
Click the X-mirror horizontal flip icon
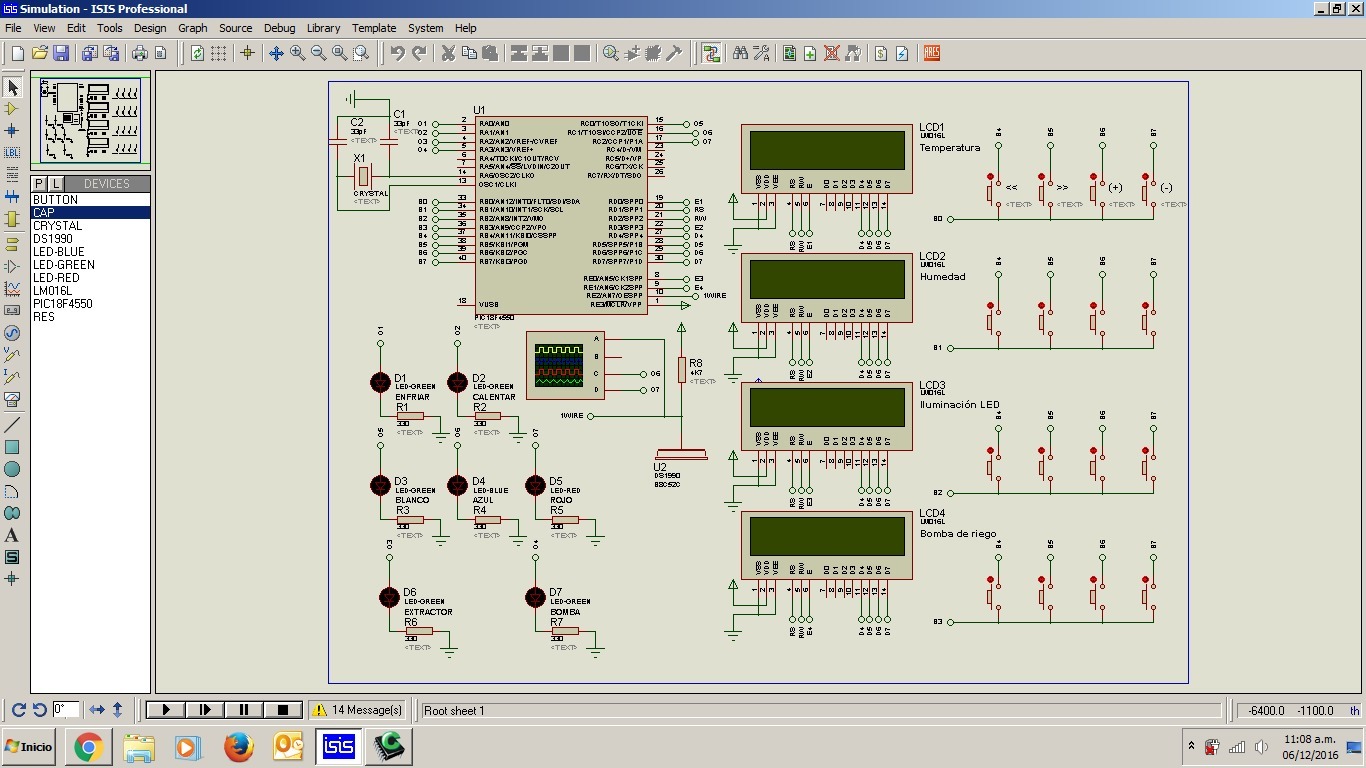coord(97,710)
